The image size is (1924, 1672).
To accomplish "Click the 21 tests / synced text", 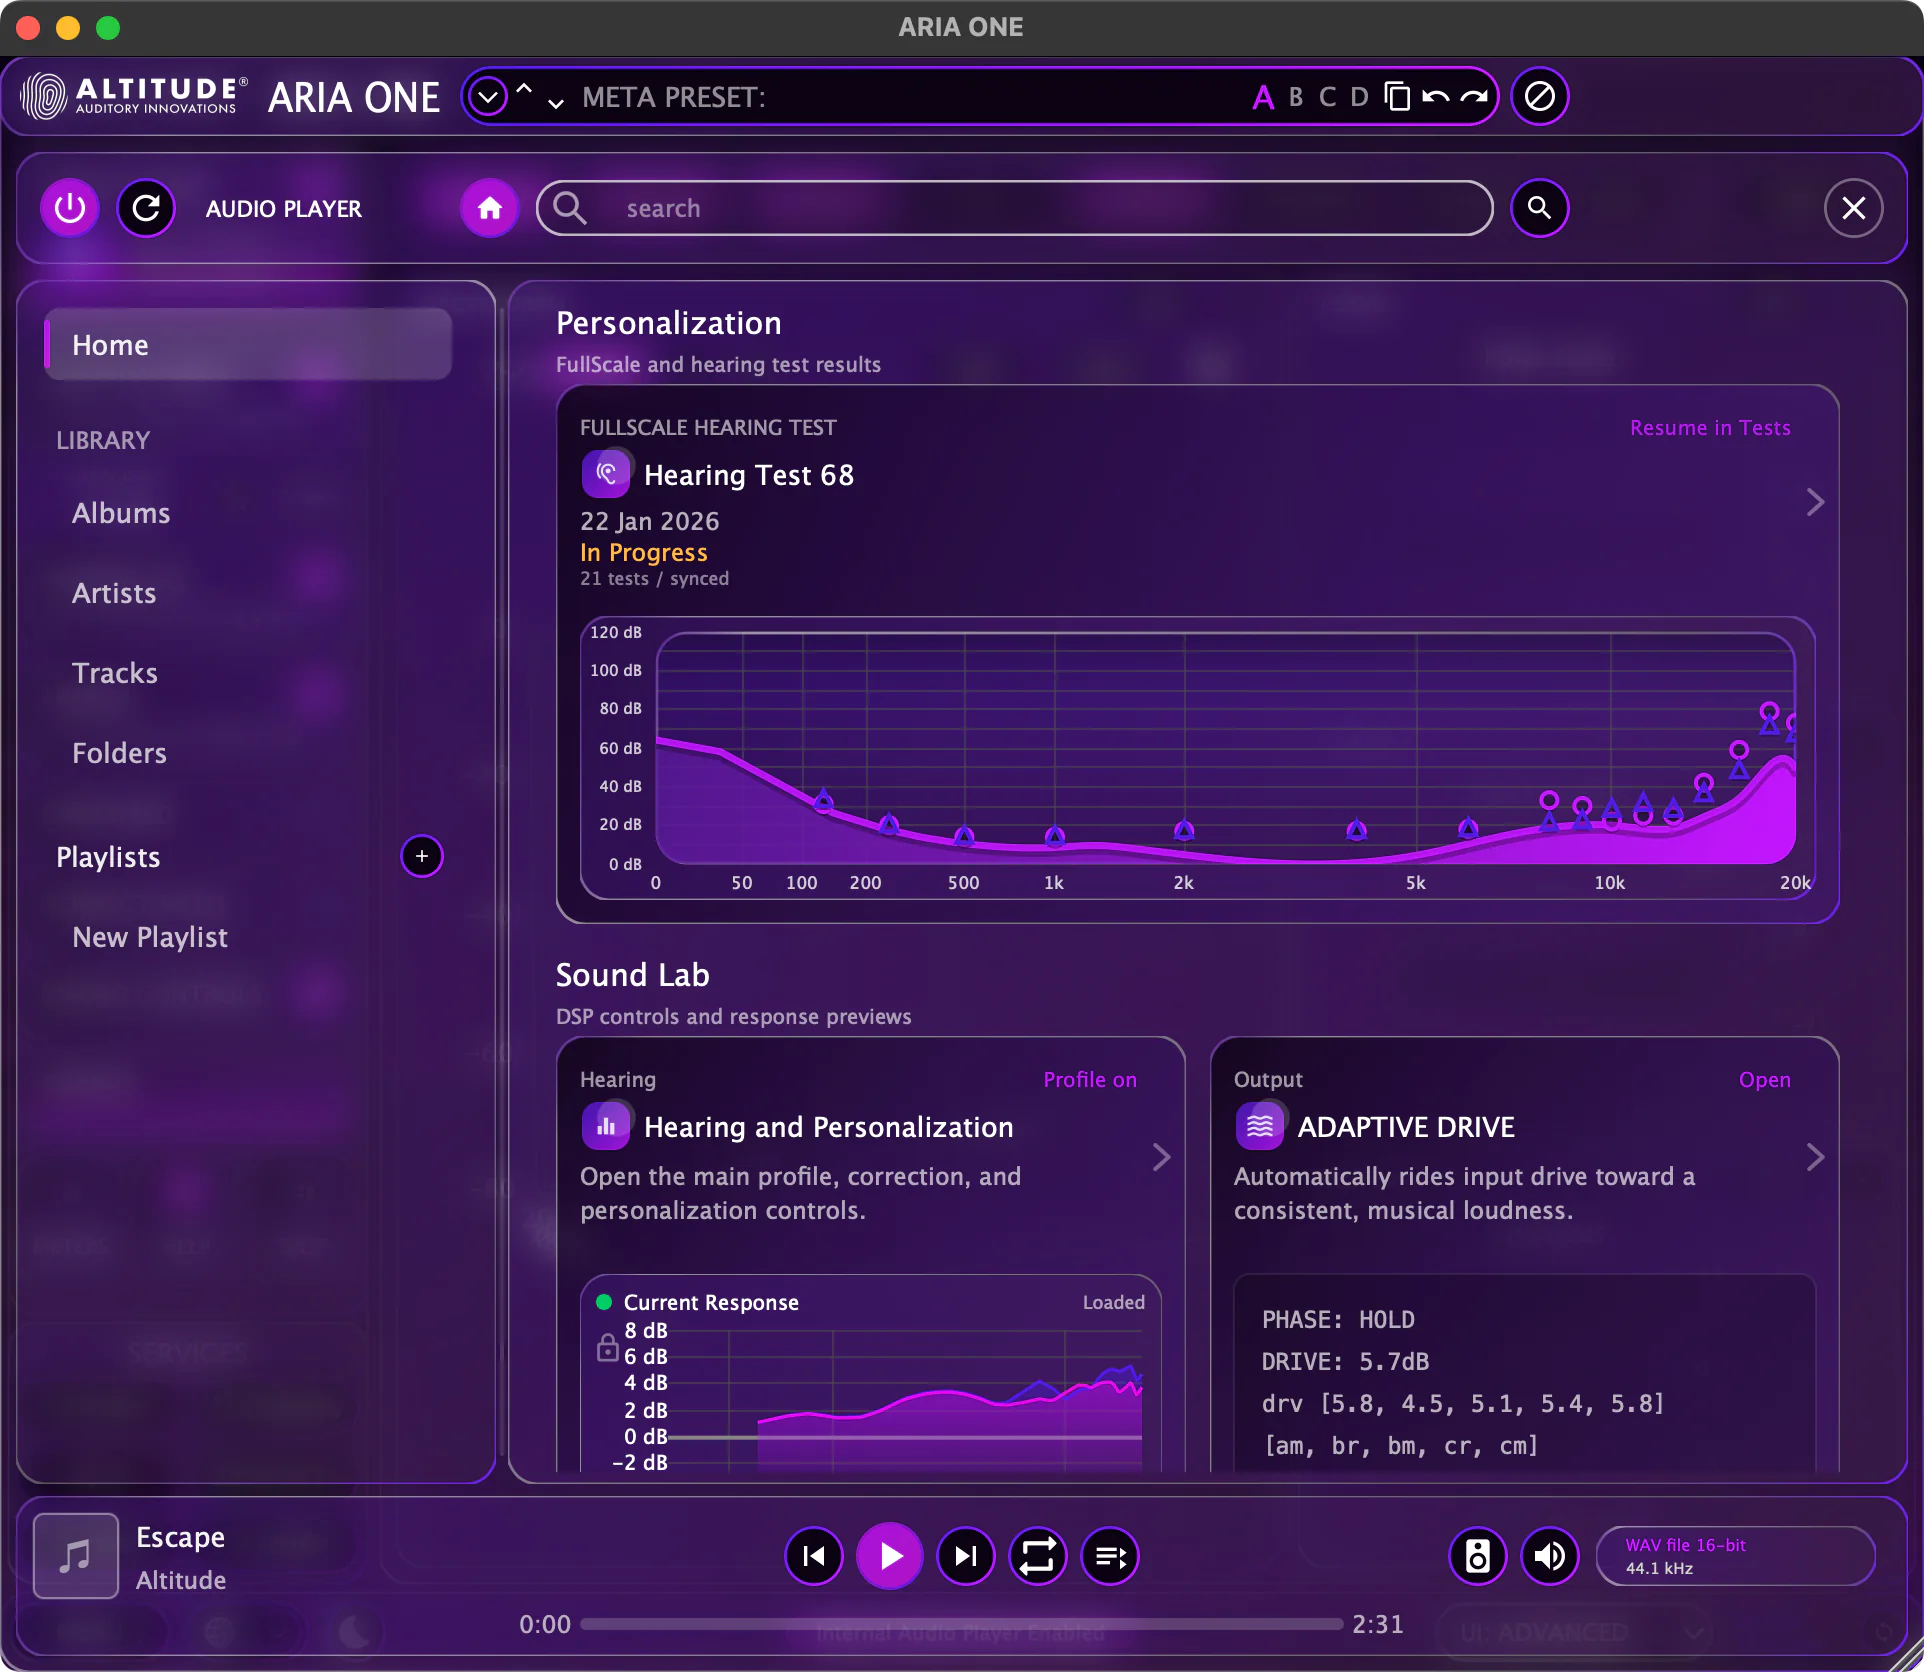I will tap(654, 579).
